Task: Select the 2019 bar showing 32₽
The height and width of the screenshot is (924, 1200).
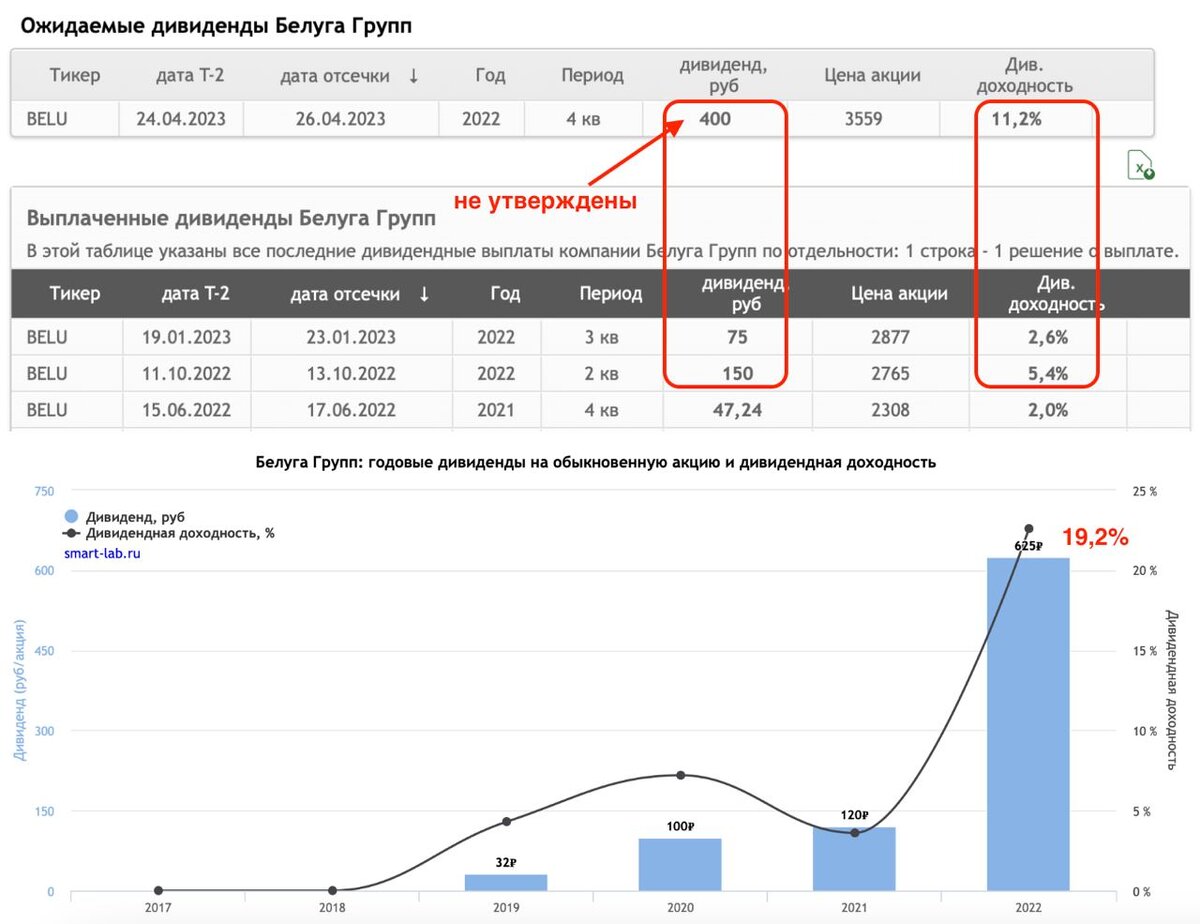Action: (506, 883)
